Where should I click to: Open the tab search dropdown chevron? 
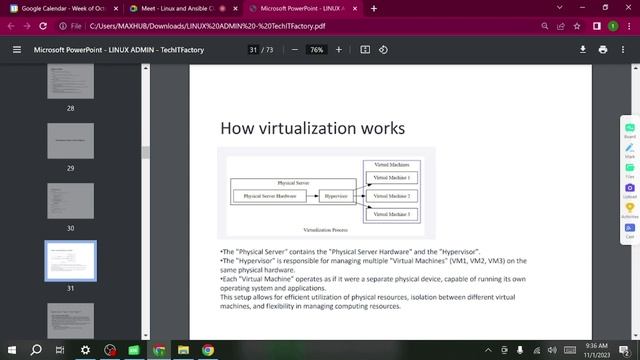560,8
